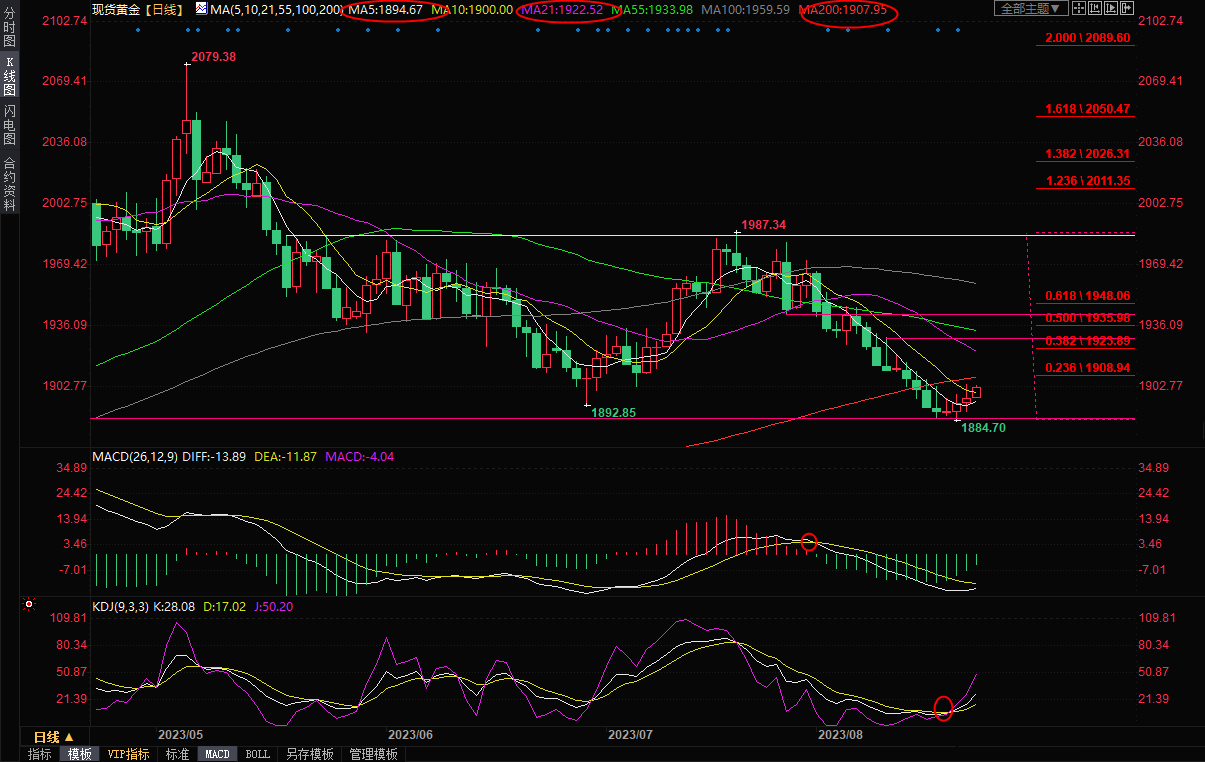Click the red KDJ indicator settings icon
Screen dimensions: 1205x762
tap(29, 604)
